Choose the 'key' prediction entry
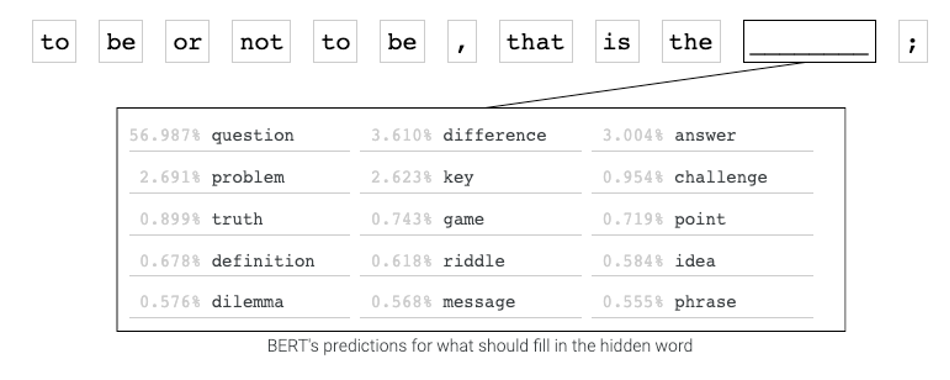 470,178
